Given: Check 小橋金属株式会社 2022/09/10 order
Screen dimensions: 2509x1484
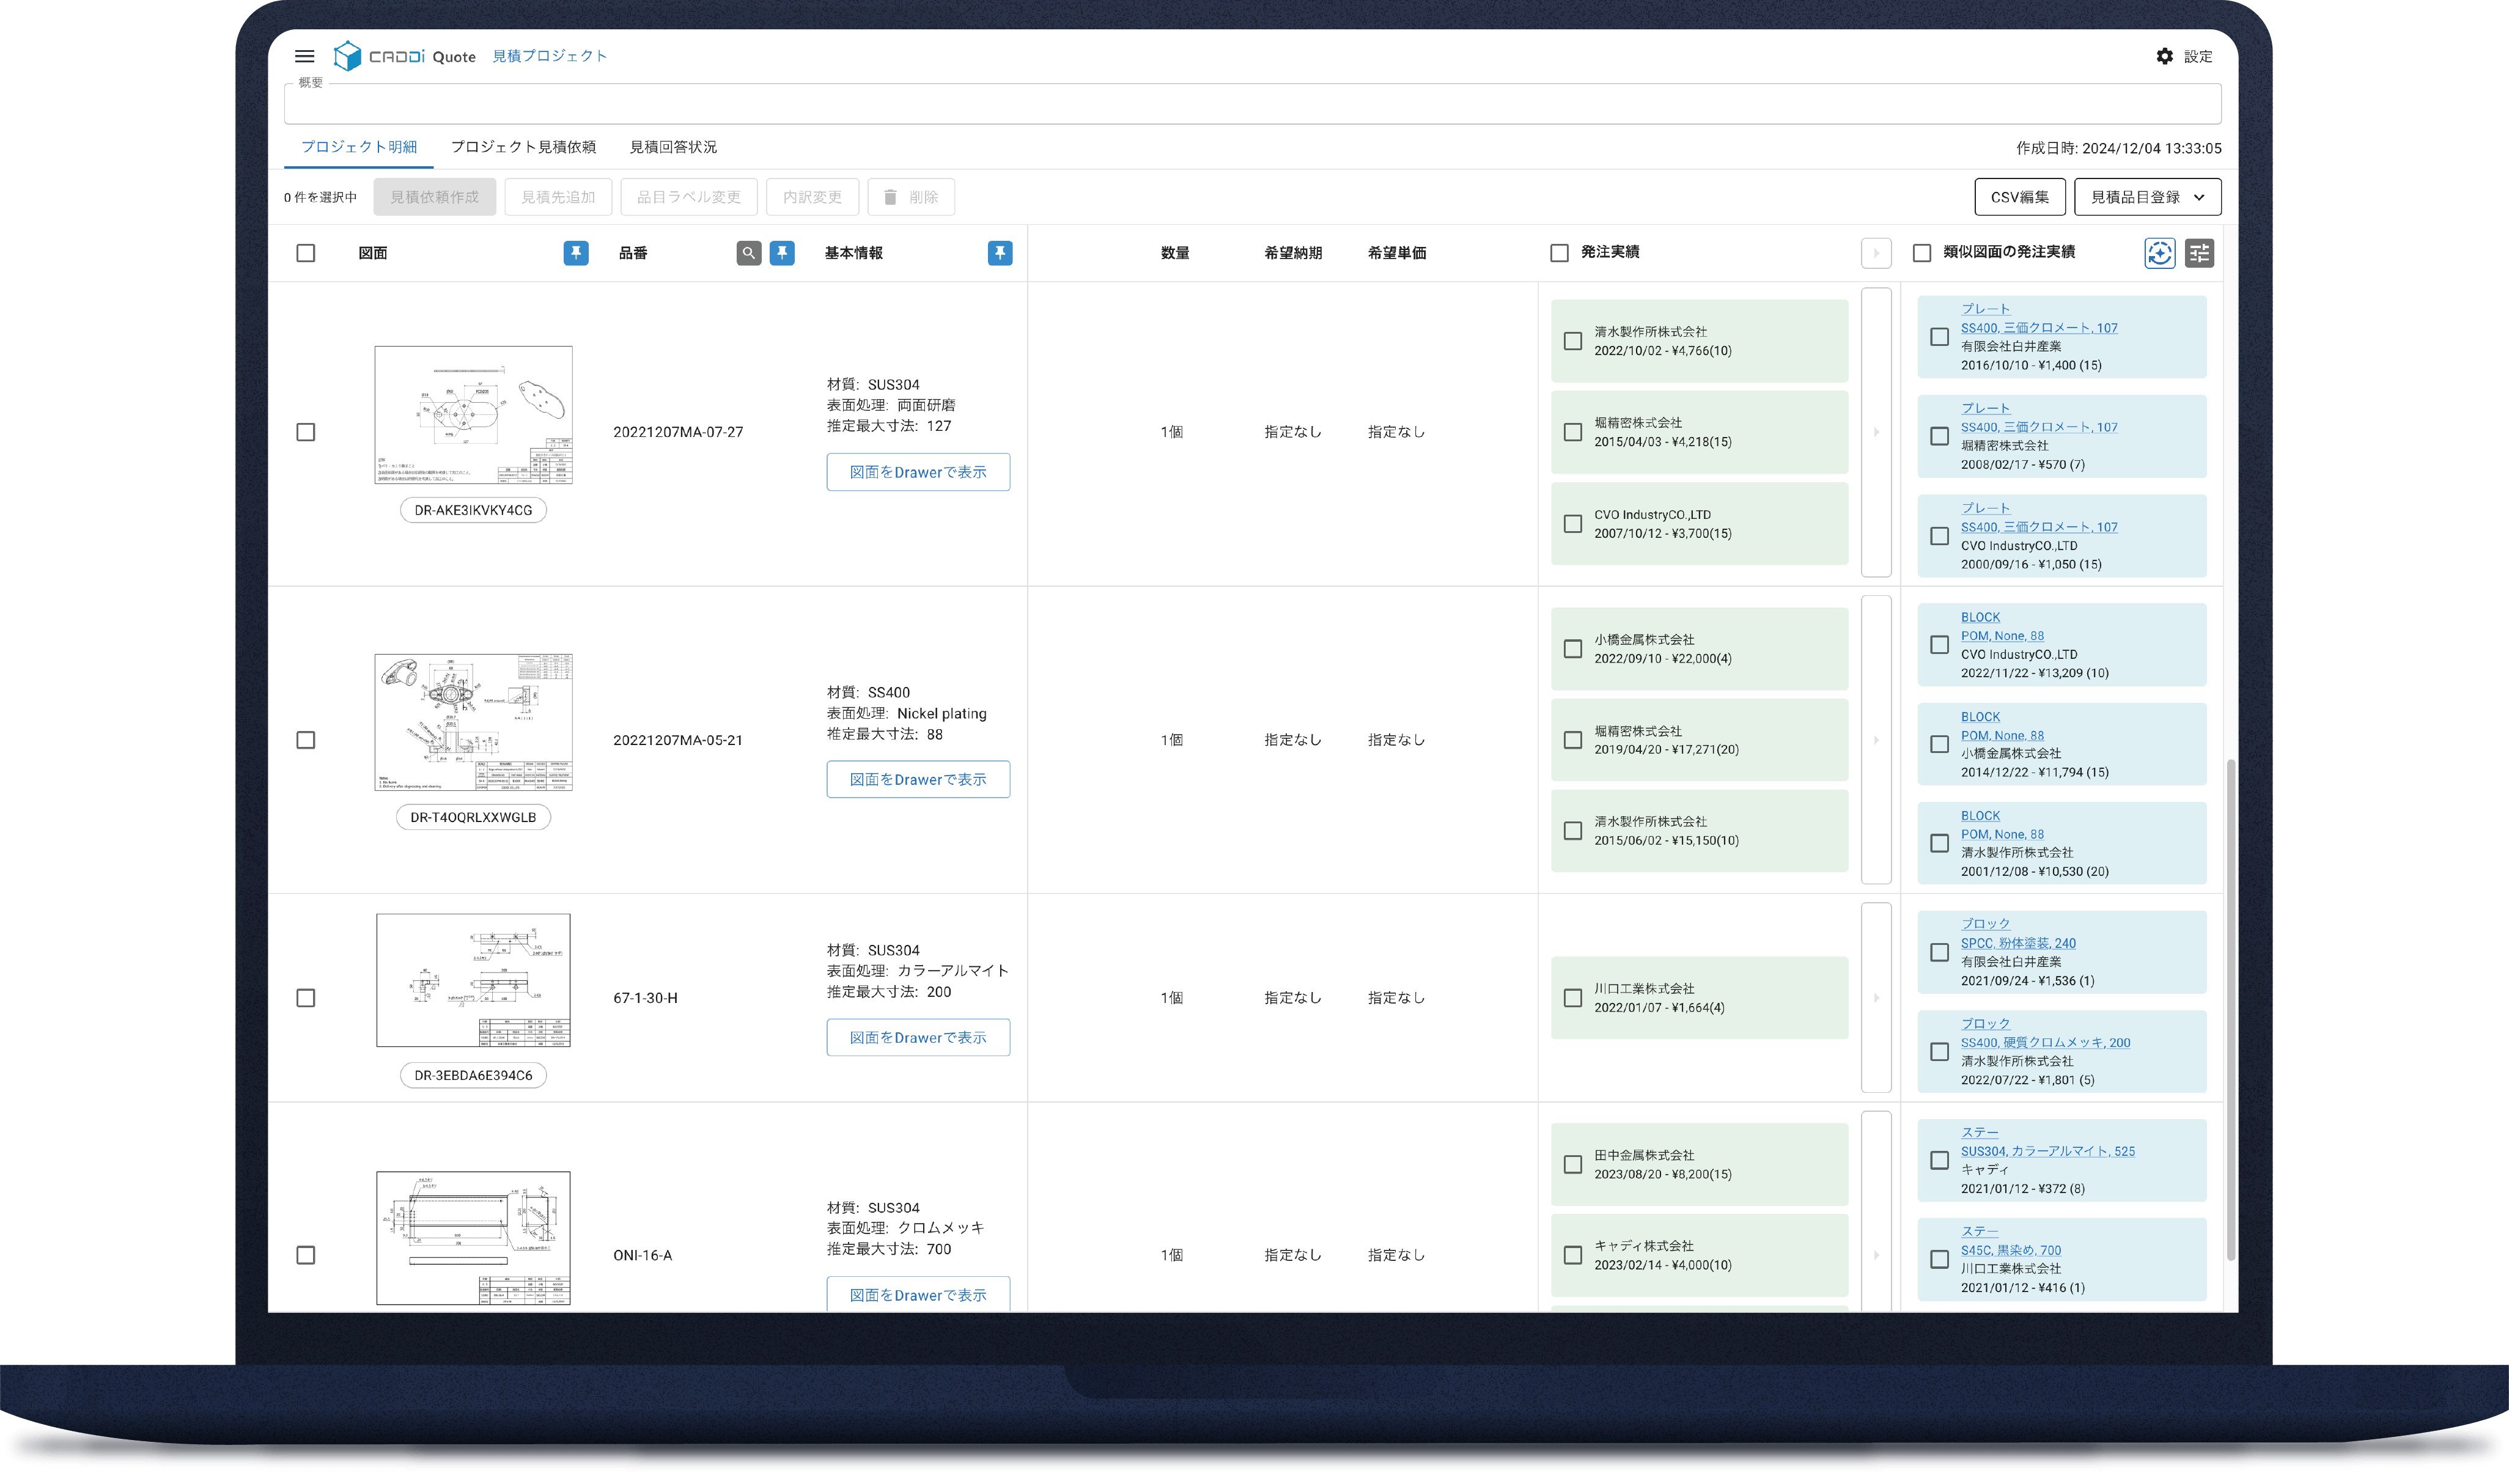Looking at the screenshot, I should click(x=1573, y=649).
